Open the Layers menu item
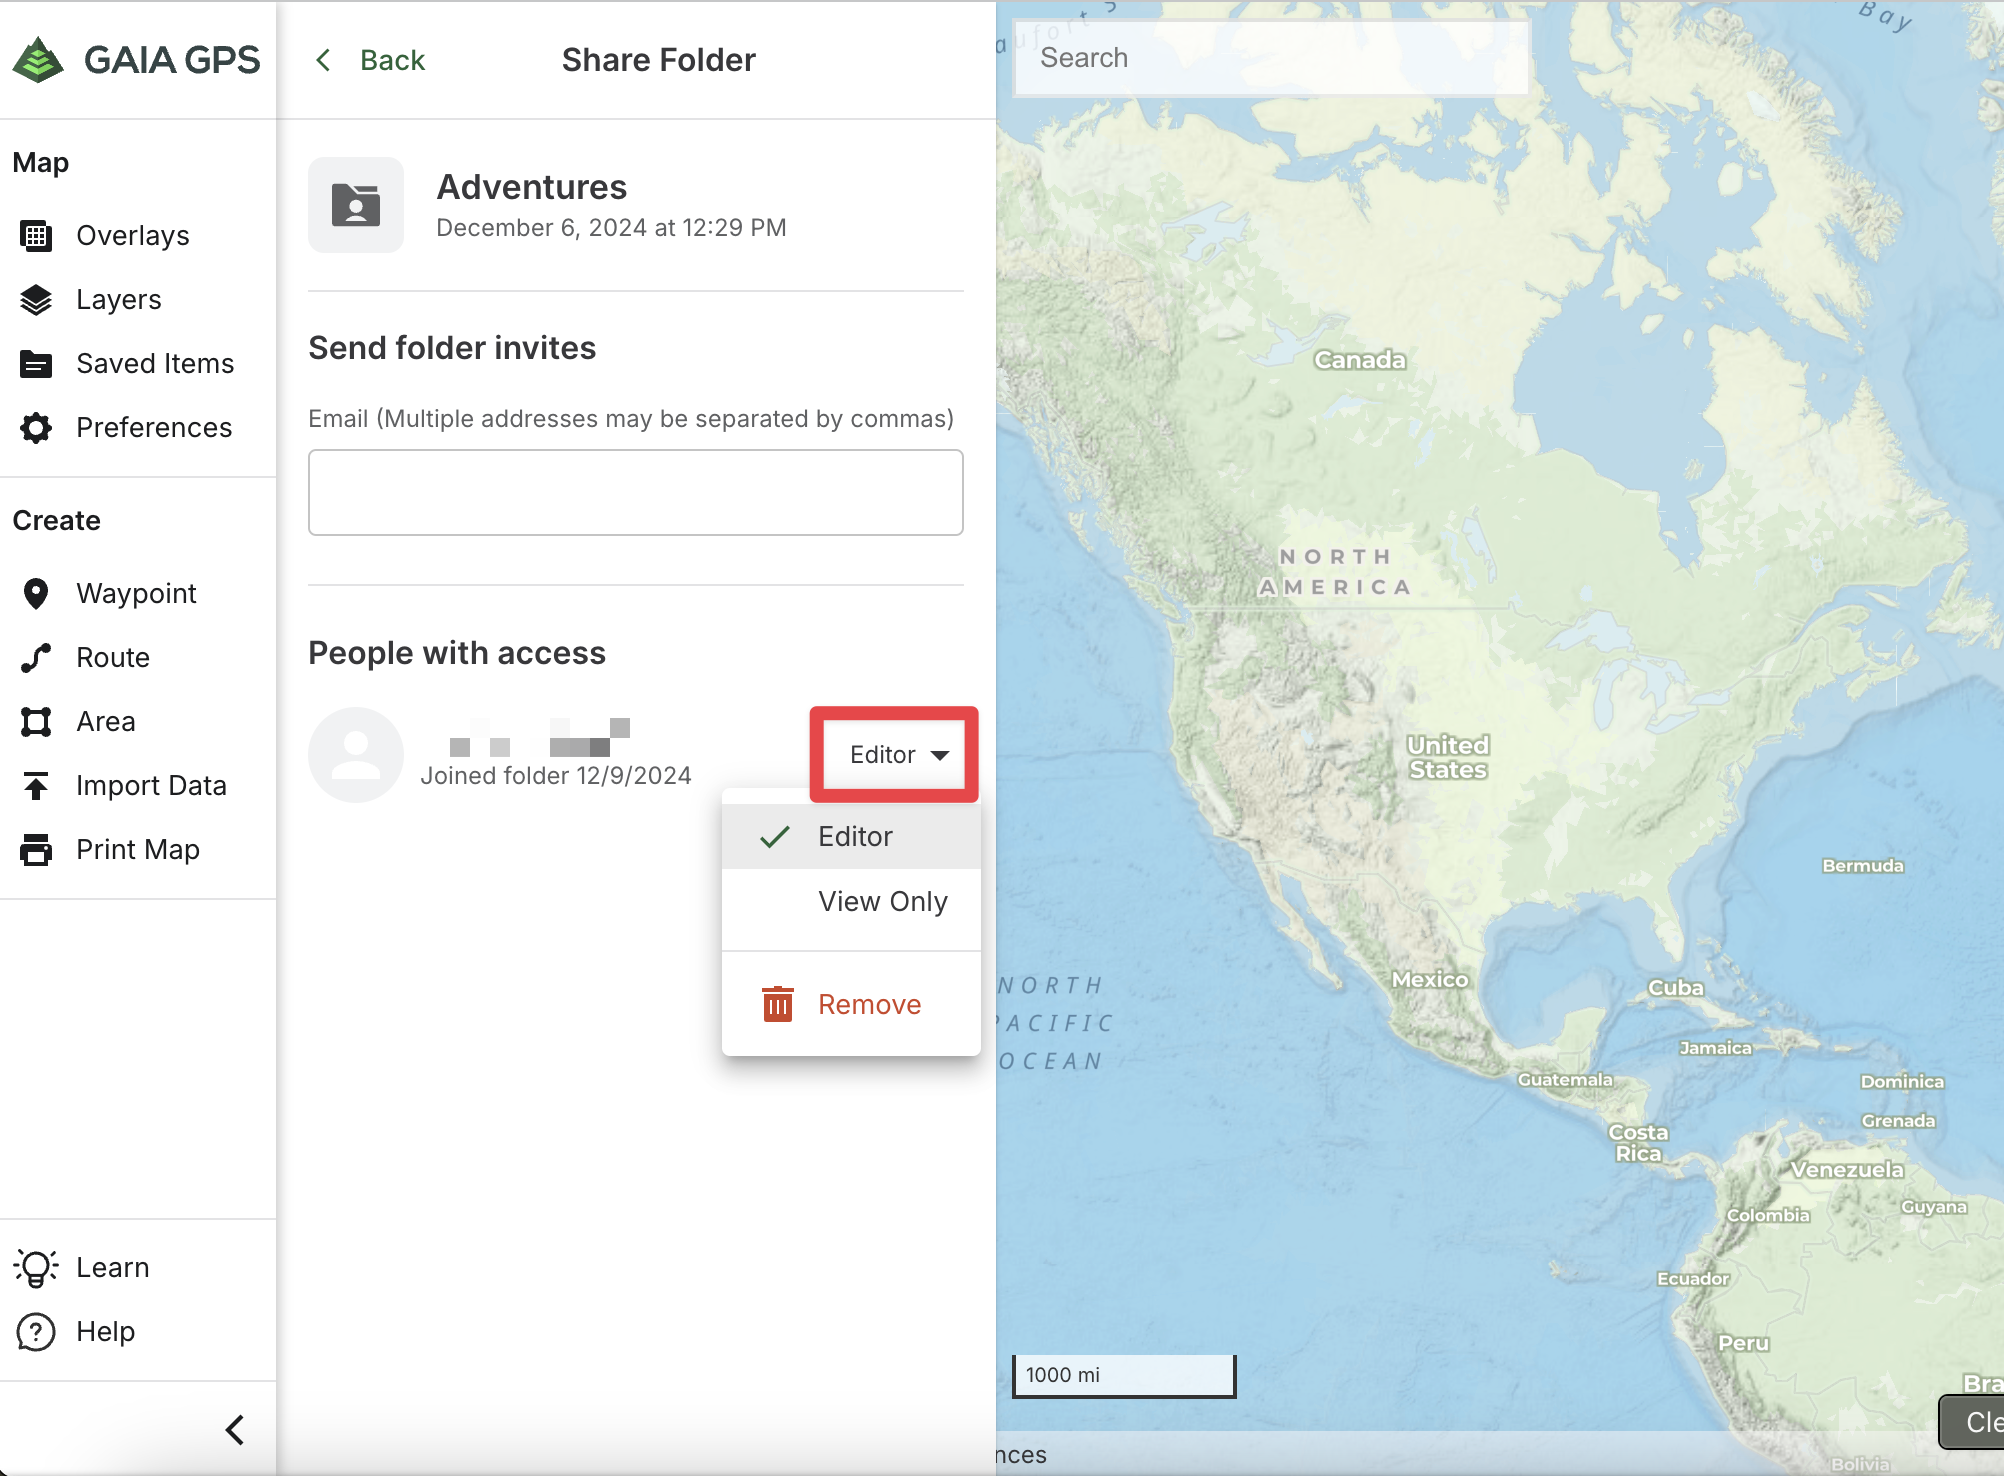 (119, 299)
